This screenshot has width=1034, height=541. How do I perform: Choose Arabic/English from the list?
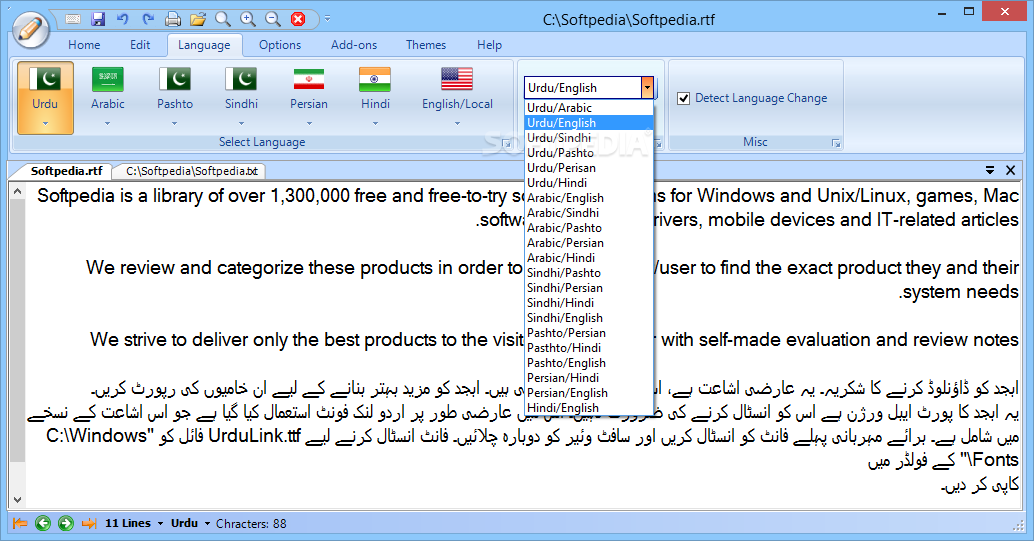pos(589,198)
